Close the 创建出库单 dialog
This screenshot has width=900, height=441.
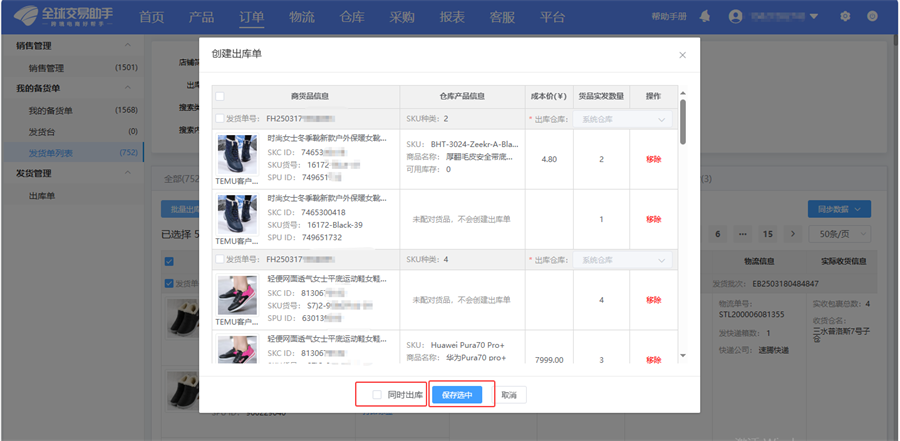(x=682, y=55)
